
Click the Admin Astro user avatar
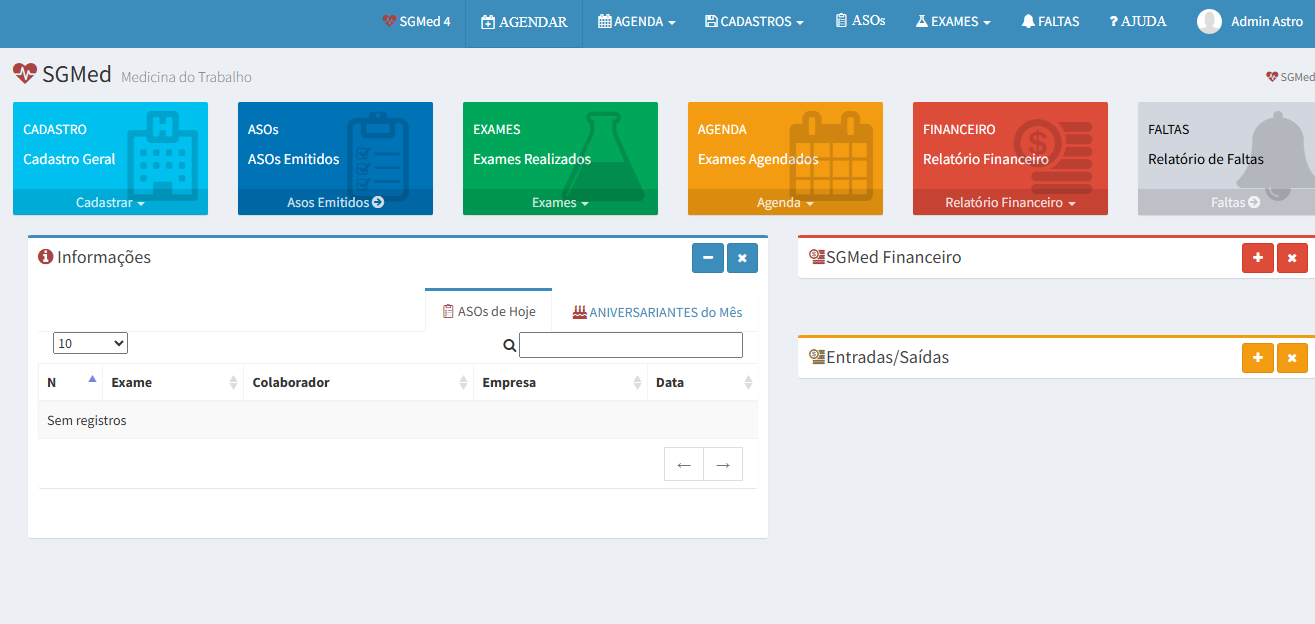(1209, 21)
